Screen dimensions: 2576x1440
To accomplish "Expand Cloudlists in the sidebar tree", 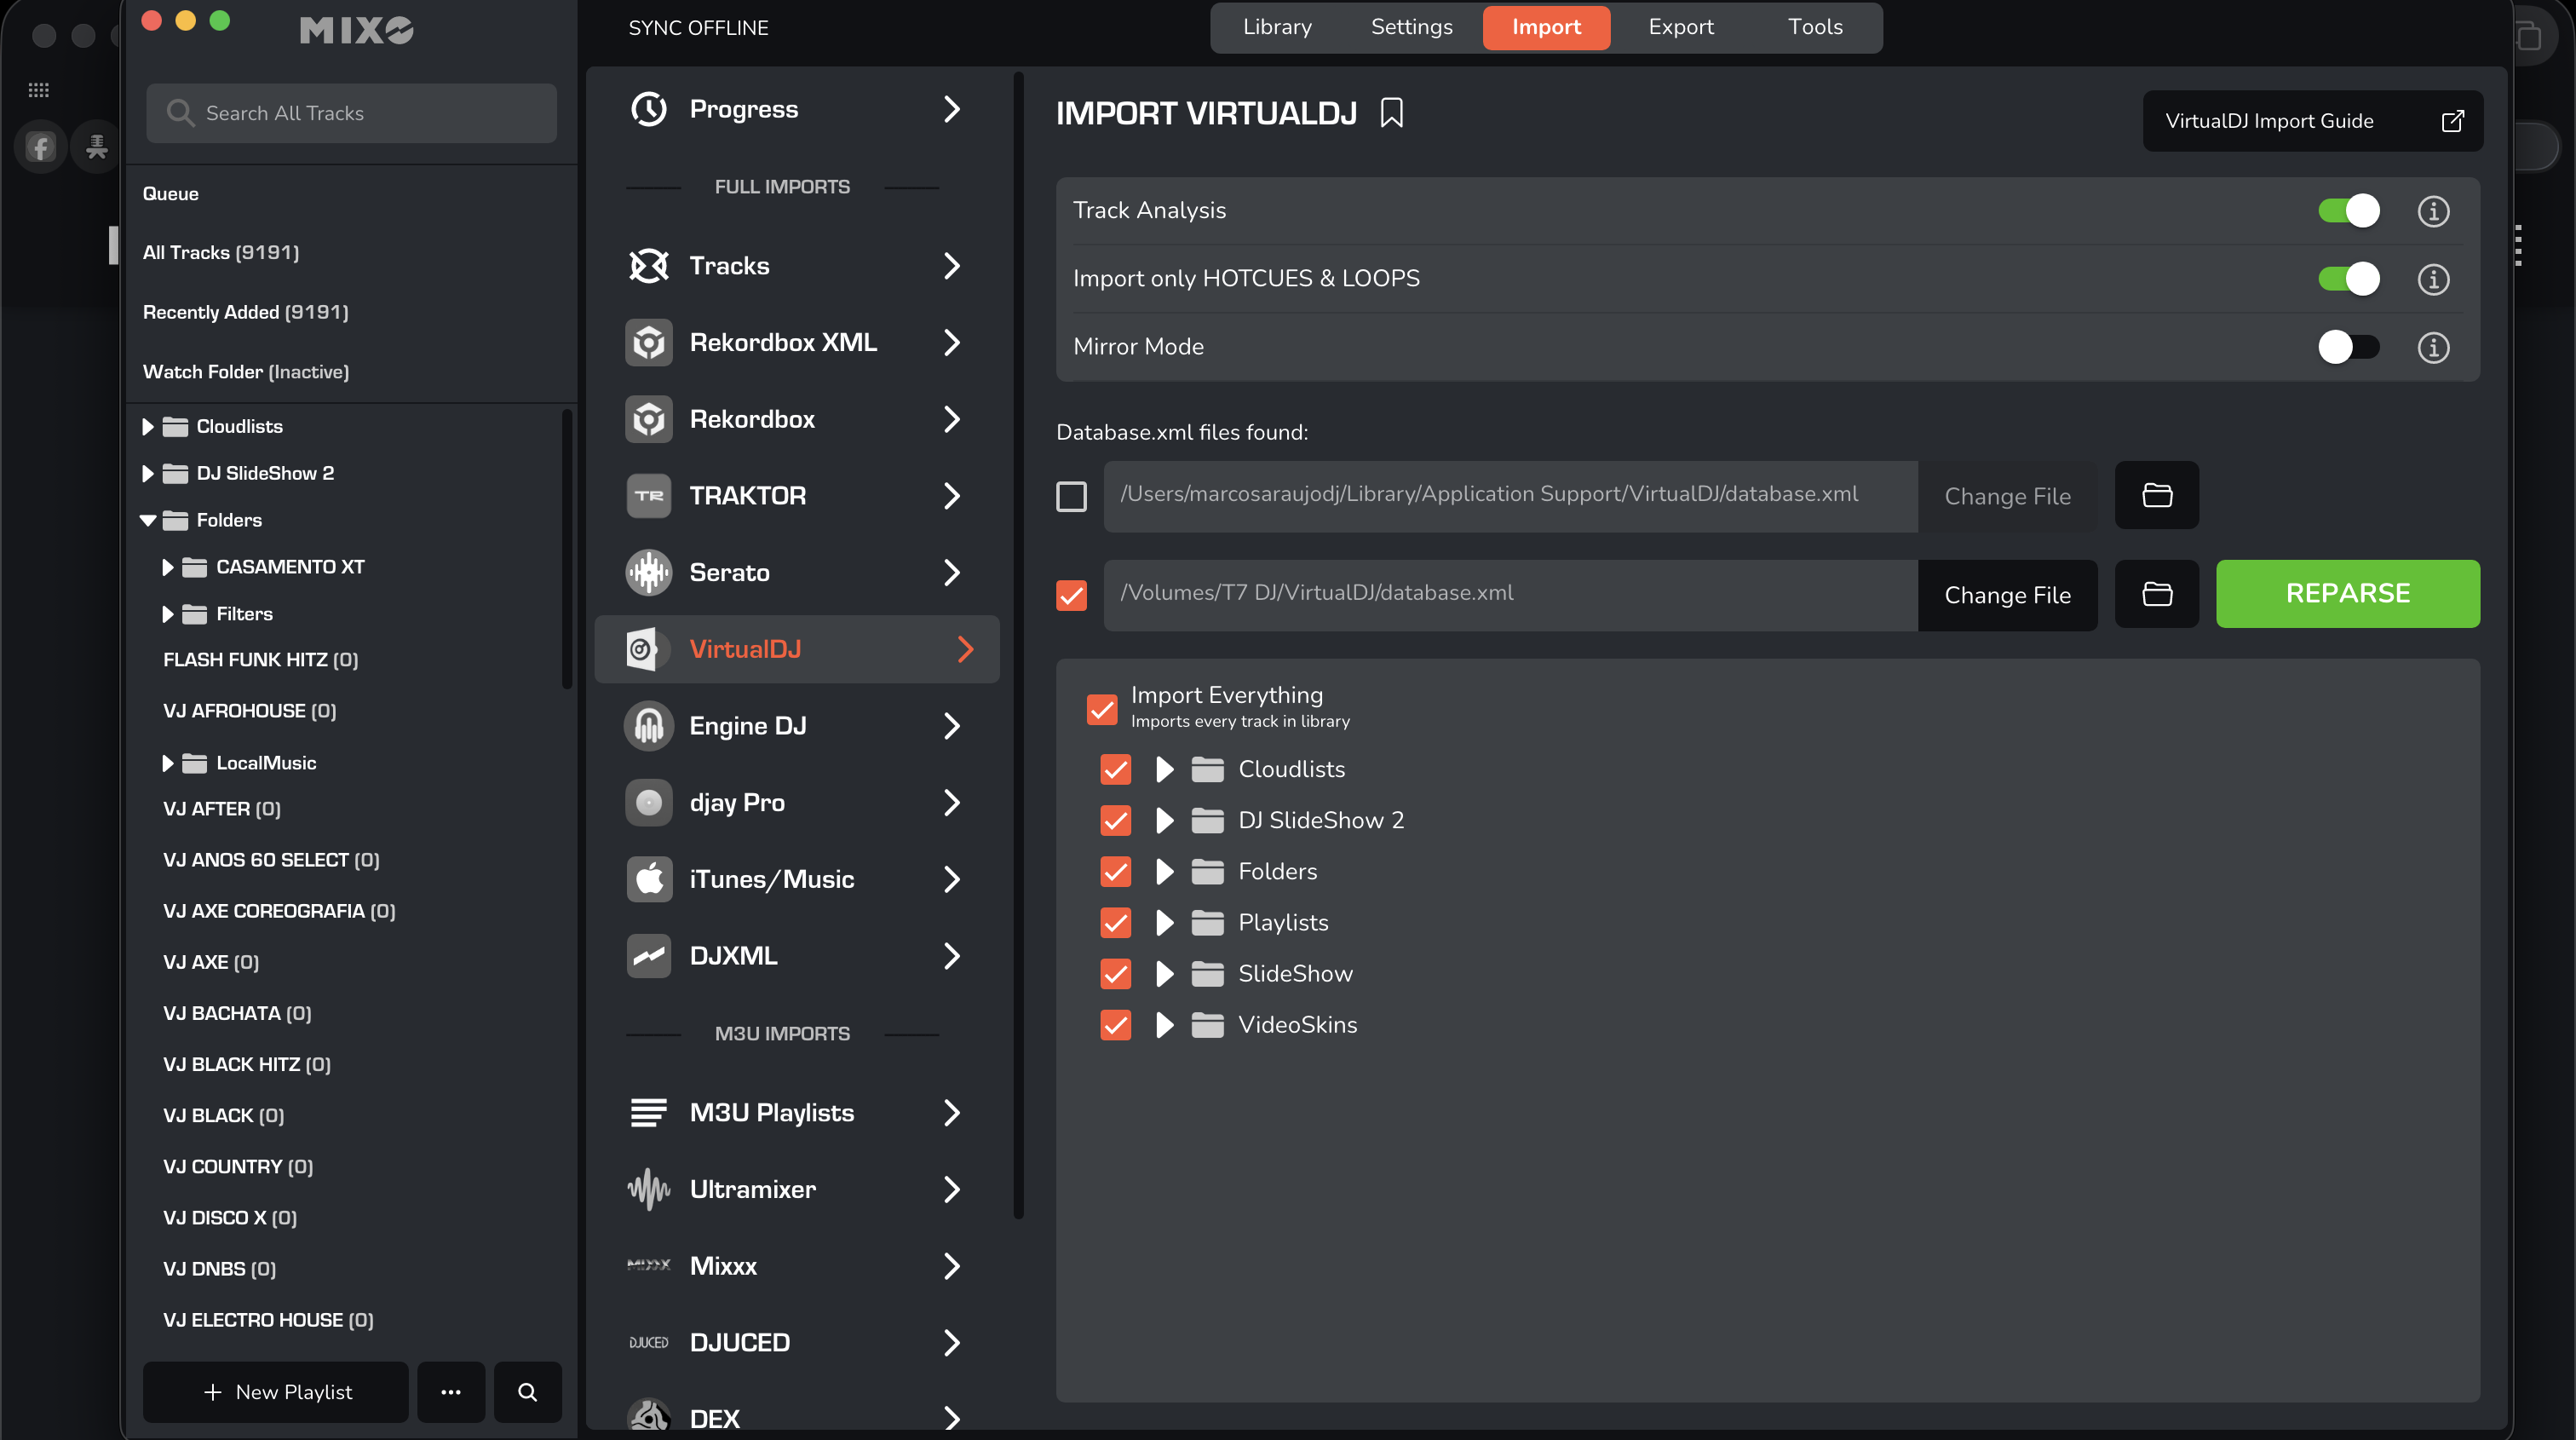I will point(148,427).
